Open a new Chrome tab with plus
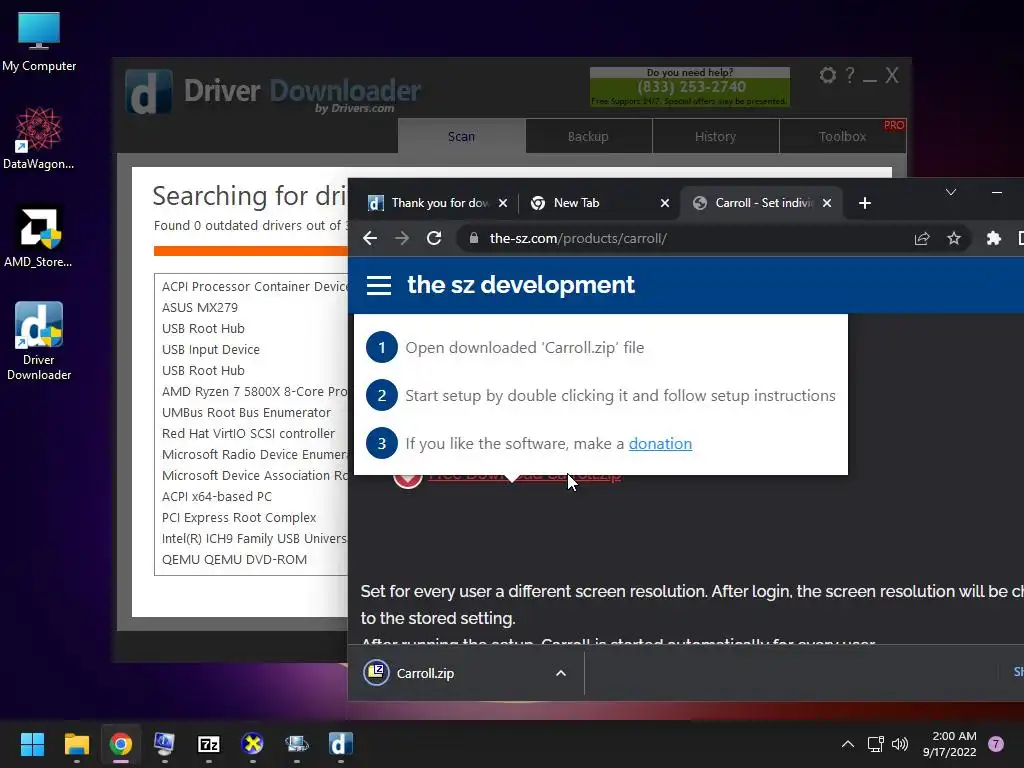The height and width of the screenshot is (768, 1024). click(865, 203)
